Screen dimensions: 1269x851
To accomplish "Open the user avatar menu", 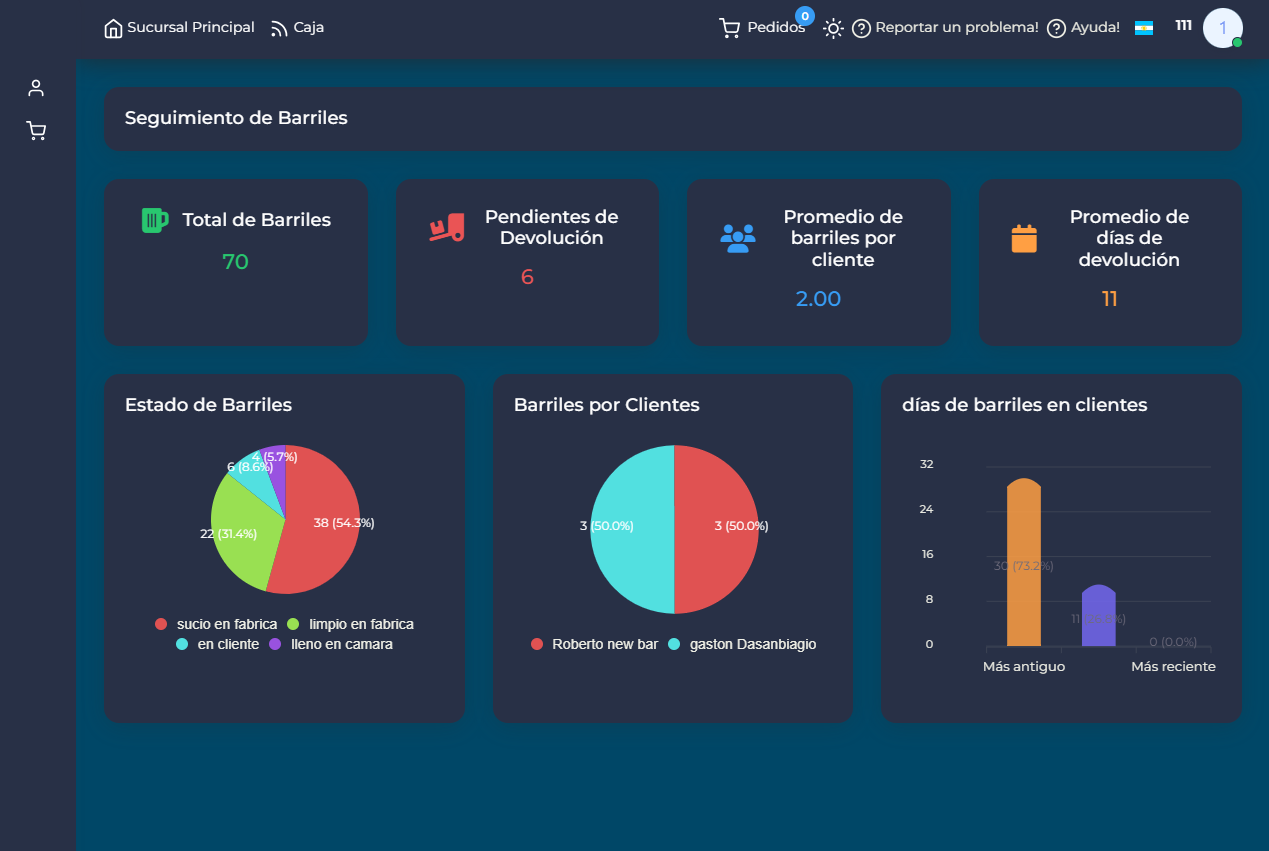I will click(1222, 27).
